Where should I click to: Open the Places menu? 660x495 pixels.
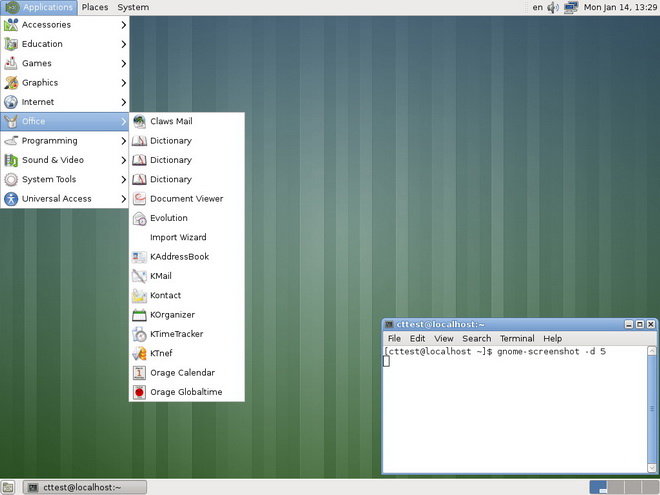(95, 7)
